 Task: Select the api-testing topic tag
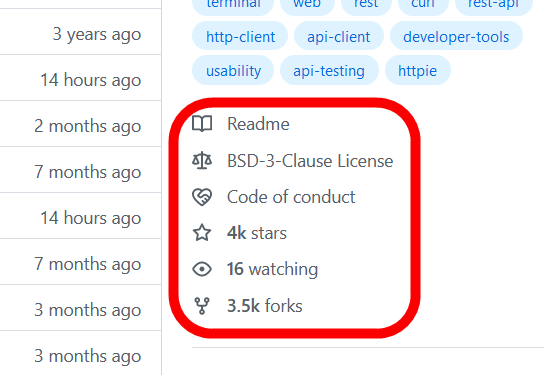pos(329,70)
